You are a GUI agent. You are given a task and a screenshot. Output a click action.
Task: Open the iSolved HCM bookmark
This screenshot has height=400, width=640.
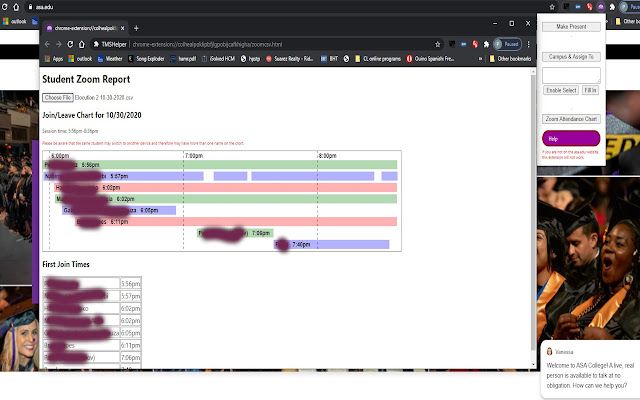pos(218,59)
